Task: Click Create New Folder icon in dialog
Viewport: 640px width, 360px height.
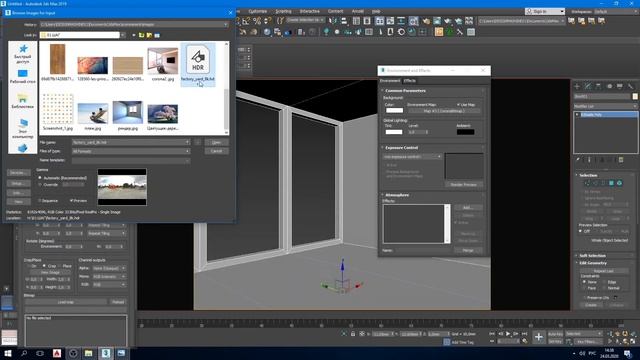Action: [x=149, y=35]
